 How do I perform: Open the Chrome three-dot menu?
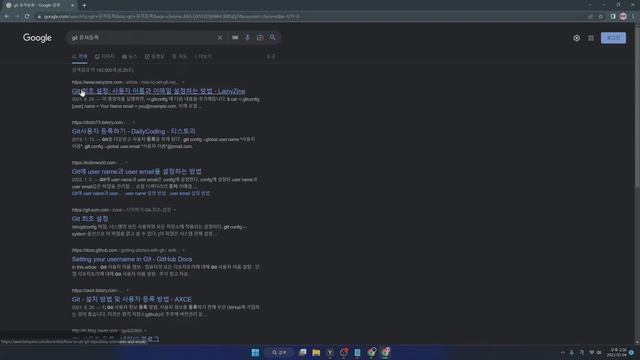tap(633, 16)
